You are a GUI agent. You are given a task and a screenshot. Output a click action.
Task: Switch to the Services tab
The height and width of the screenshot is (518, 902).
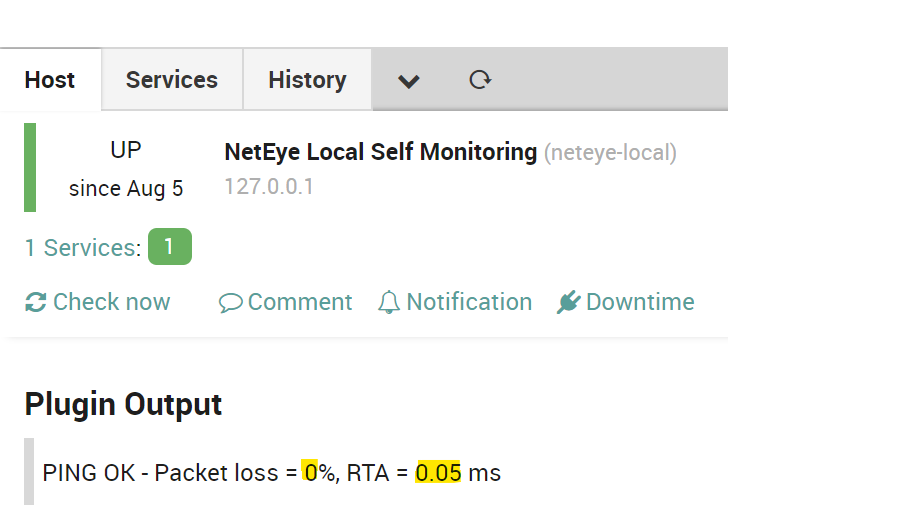[x=172, y=79]
